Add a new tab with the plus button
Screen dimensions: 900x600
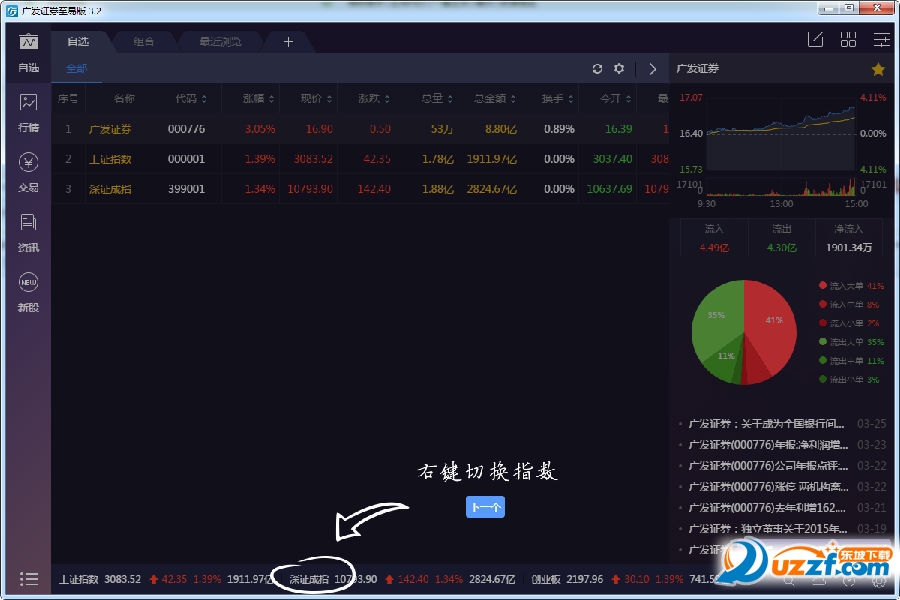pos(288,42)
